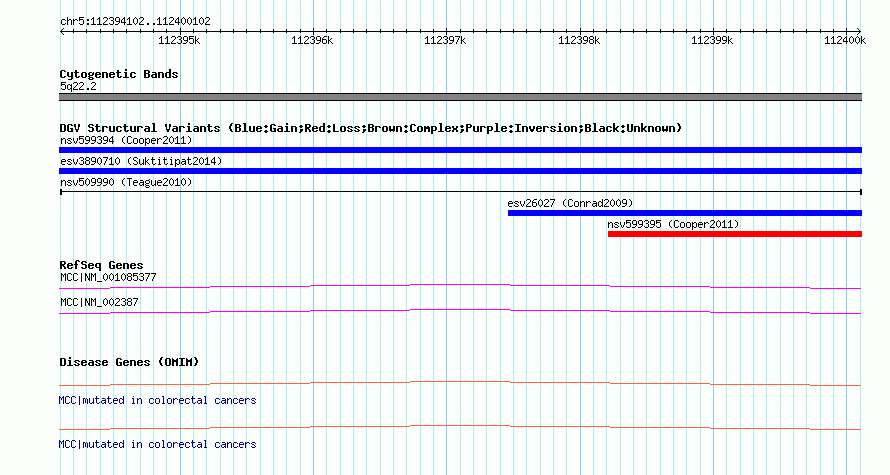Click the 5q22.2 band label

point(78,86)
